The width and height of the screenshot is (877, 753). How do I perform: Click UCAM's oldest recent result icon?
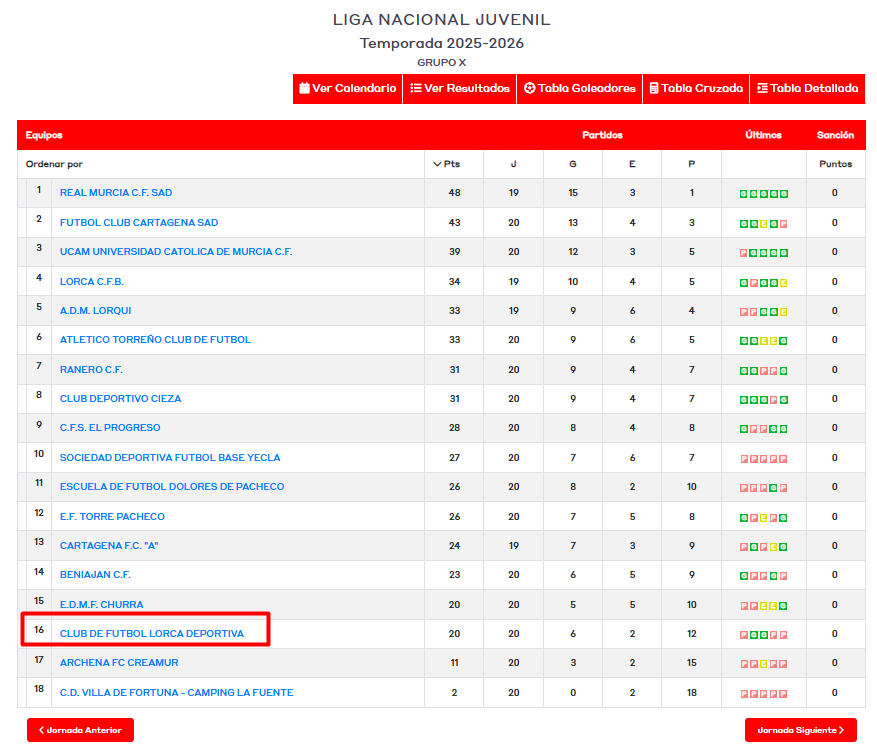coord(743,253)
